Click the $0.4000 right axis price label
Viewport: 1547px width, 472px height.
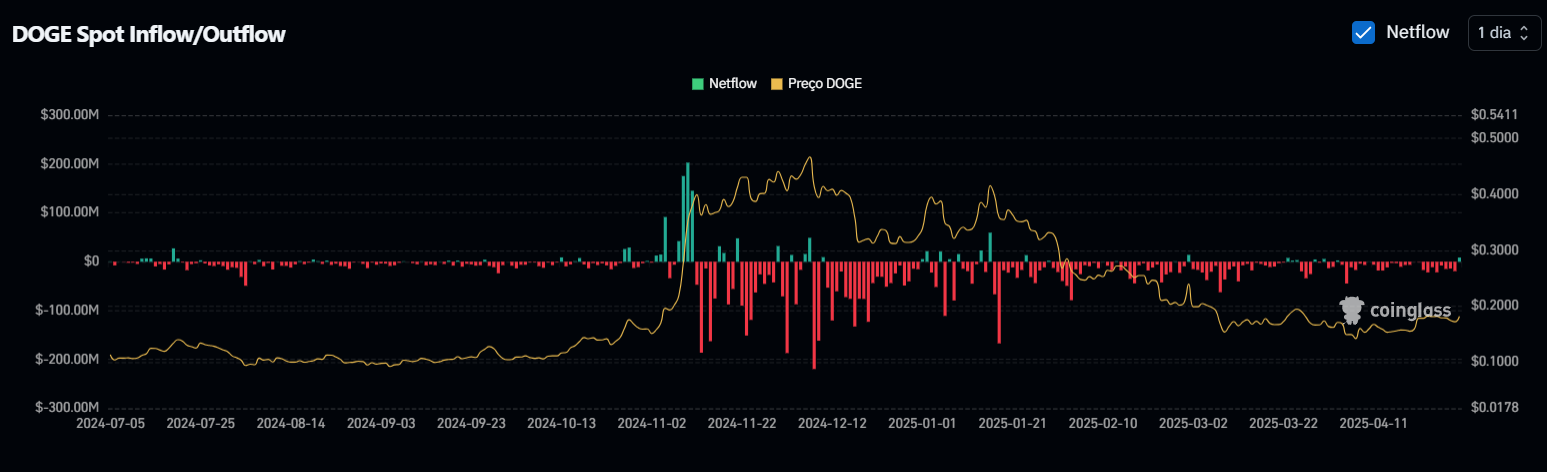(1495, 194)
